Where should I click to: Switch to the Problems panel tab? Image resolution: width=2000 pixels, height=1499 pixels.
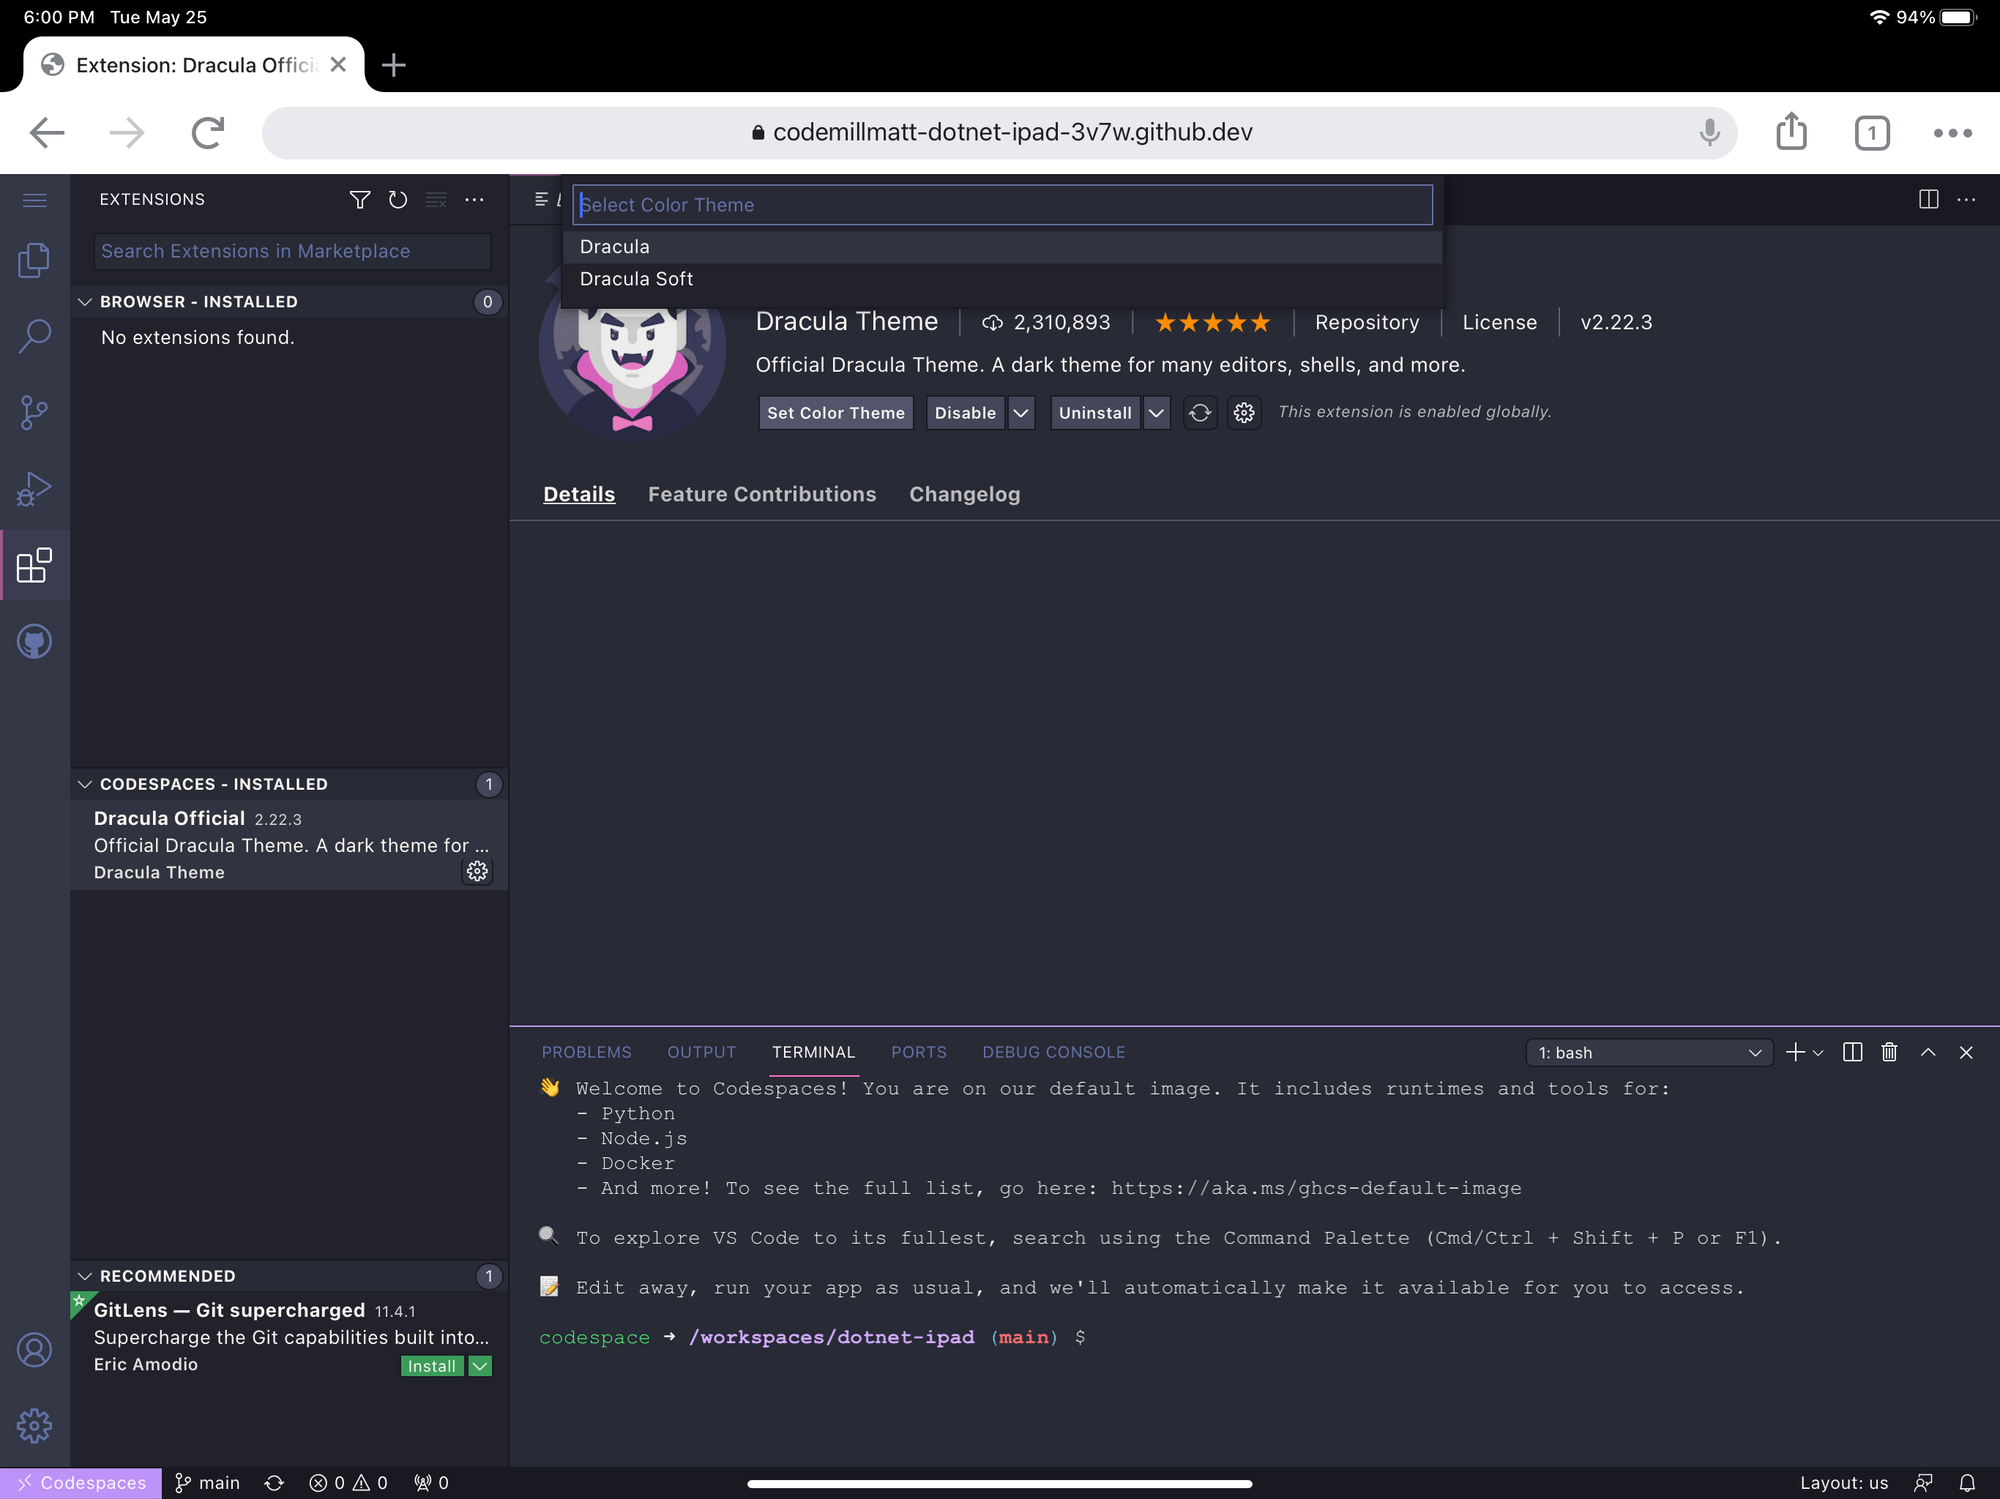click(x=586, y=1052)
